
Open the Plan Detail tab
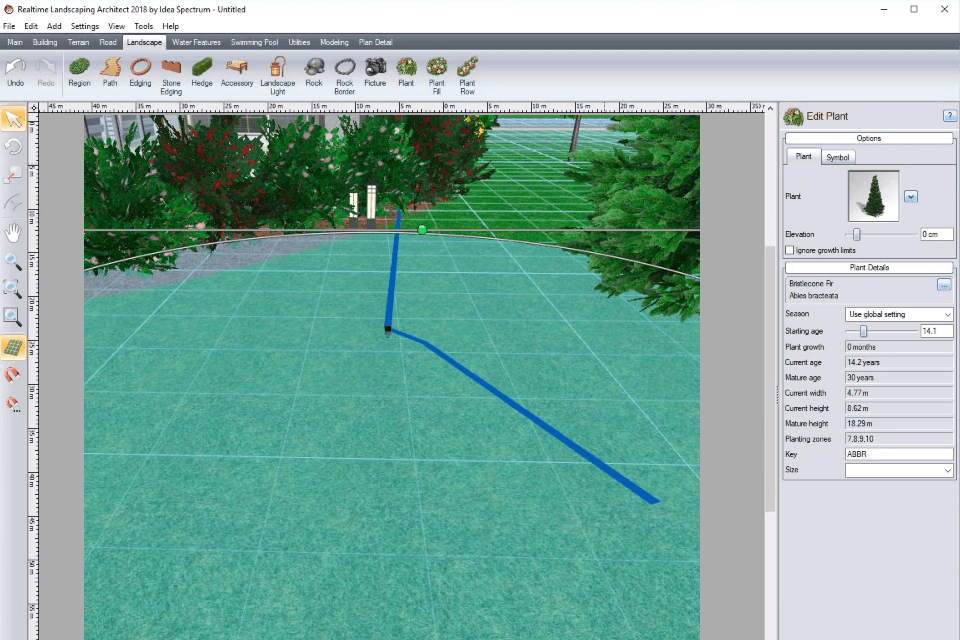pyautogui.click(x=375, y=42)
